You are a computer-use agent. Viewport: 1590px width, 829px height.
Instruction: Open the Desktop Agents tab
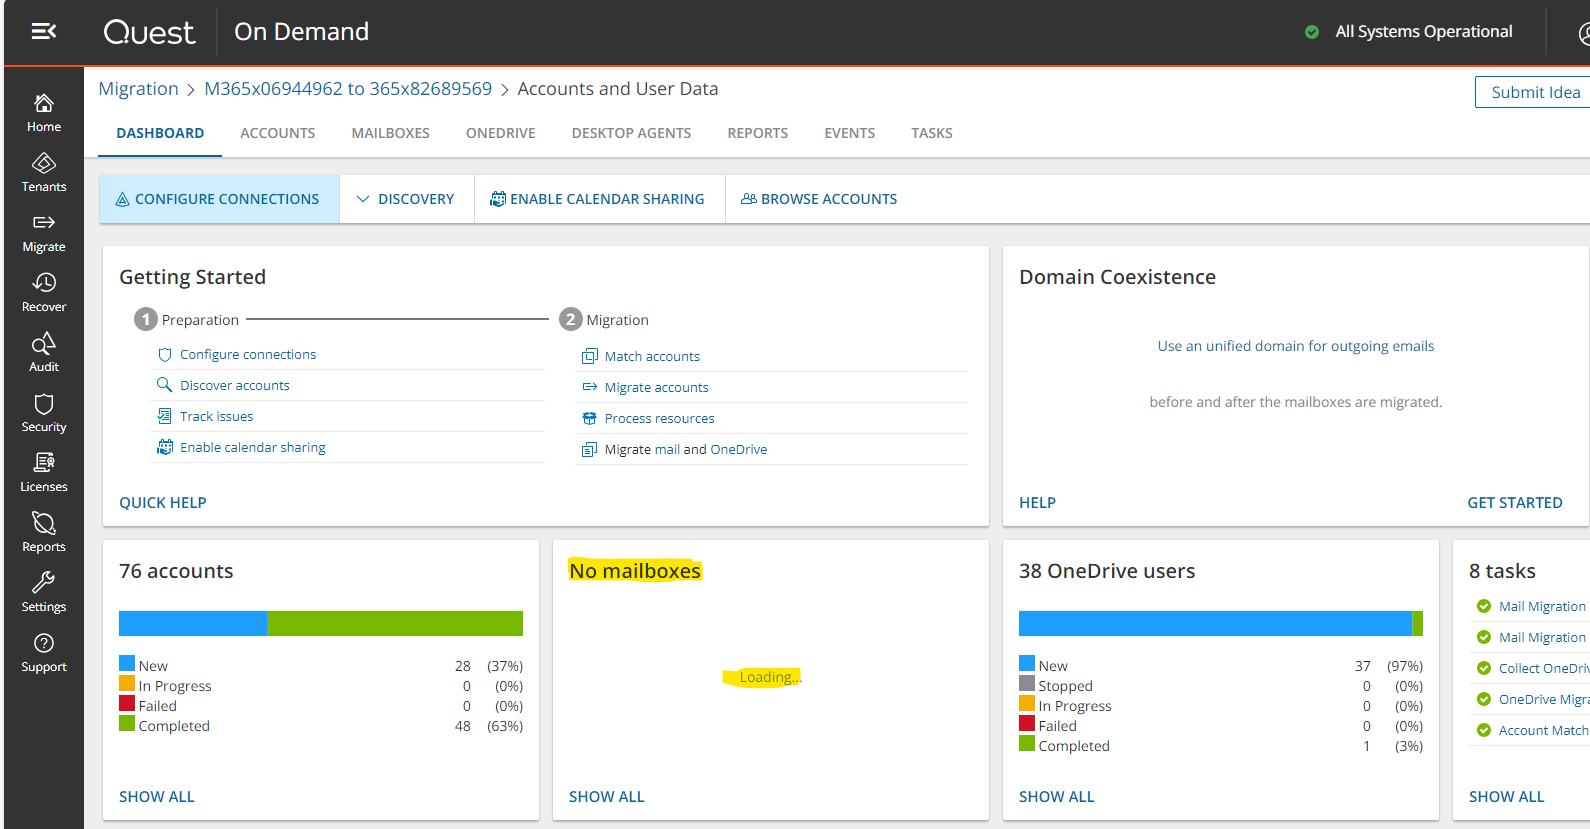coord(631,133)
